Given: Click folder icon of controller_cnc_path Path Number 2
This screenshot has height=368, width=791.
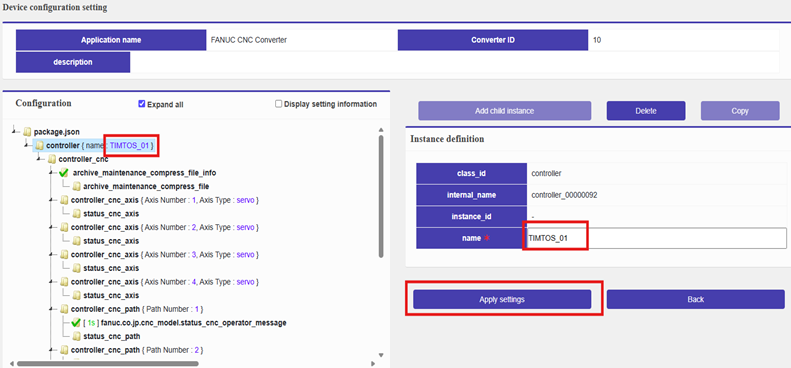Looking at the screenshot, I should (x=64, y=350).
